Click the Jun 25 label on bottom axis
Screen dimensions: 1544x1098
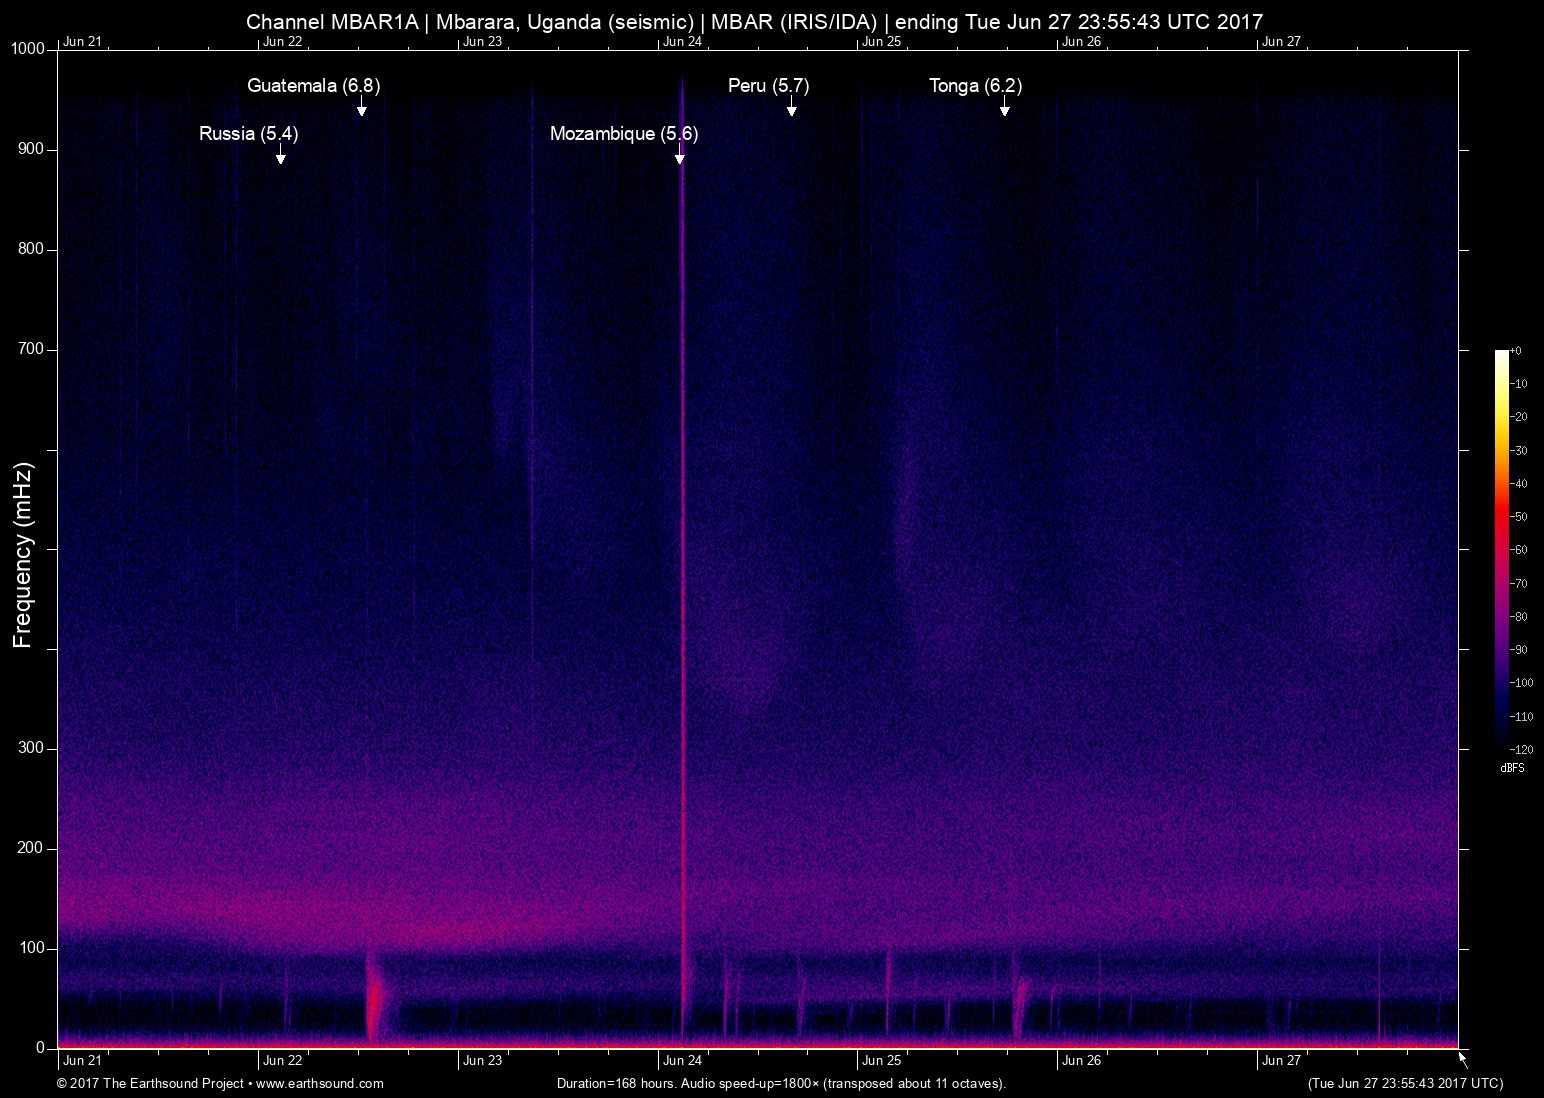[x=880, y=1061]
